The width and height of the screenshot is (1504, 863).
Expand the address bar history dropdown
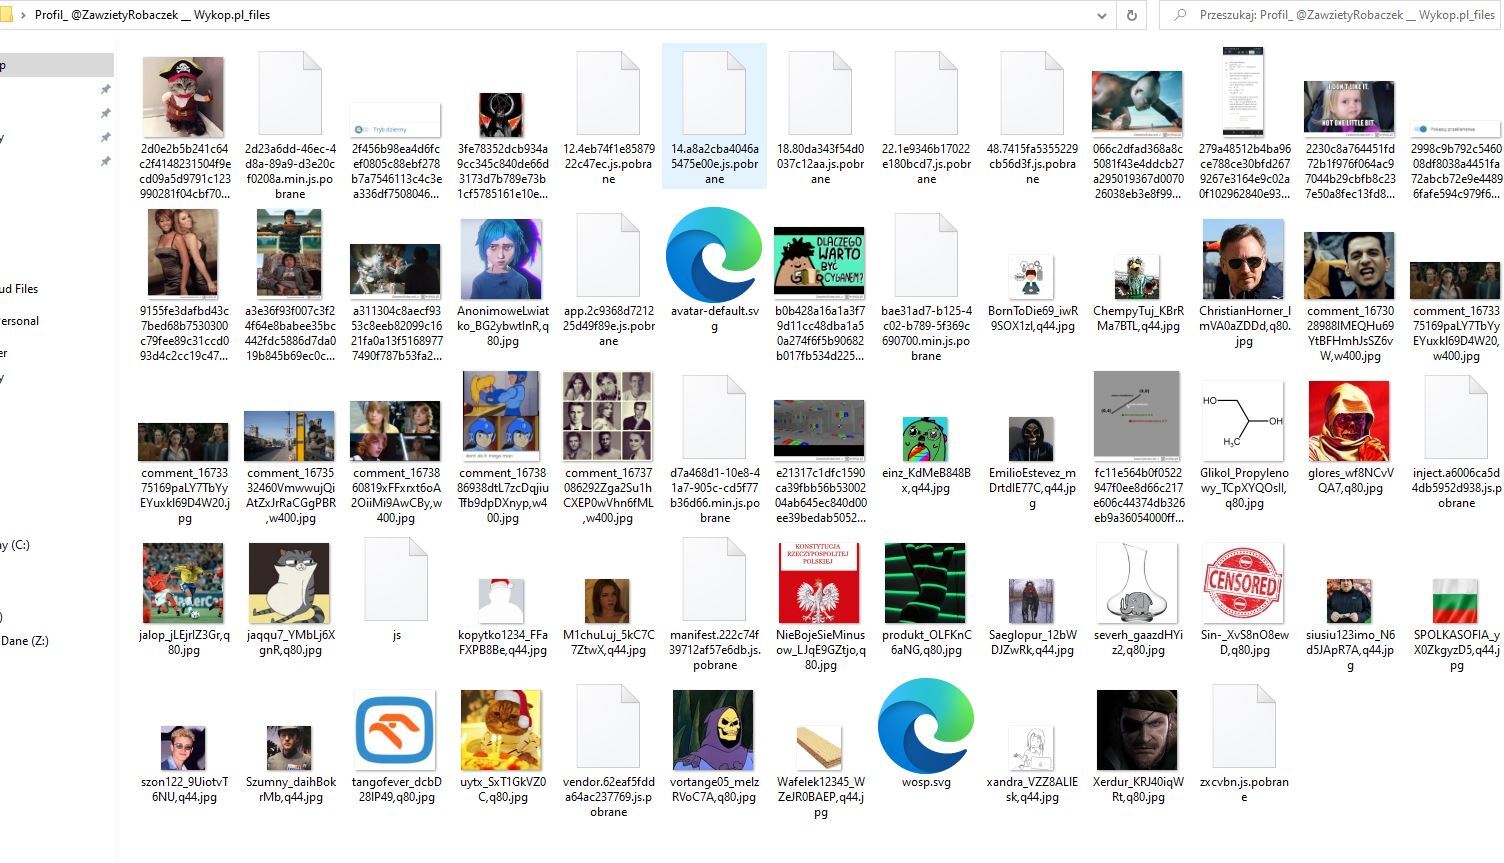(1102, 15)
